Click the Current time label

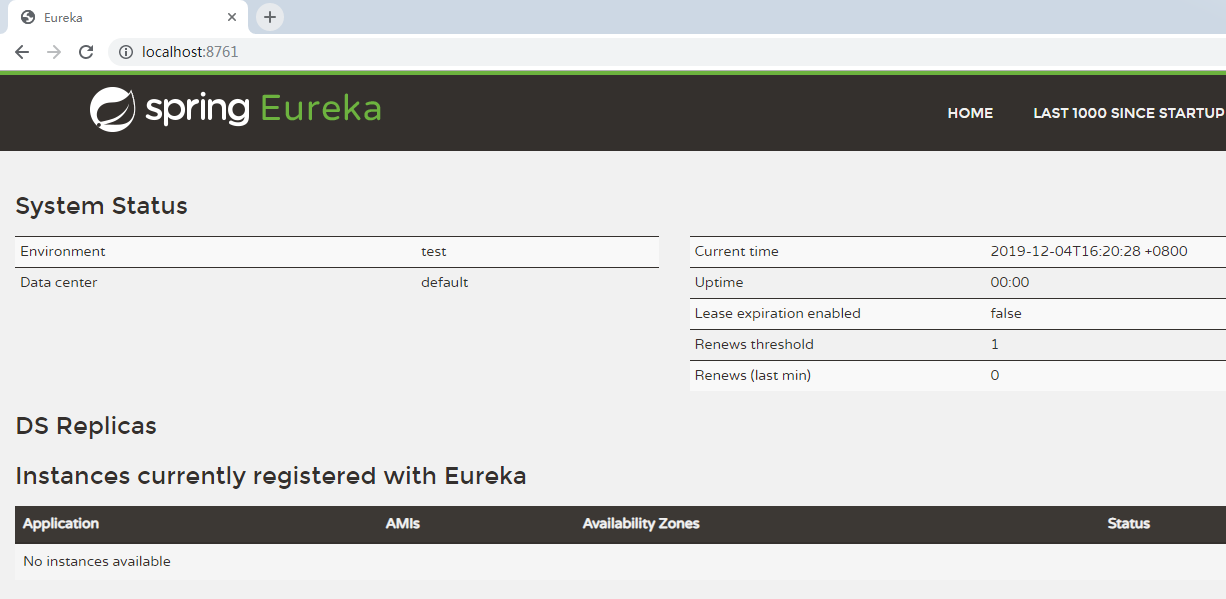pos(737,251)
